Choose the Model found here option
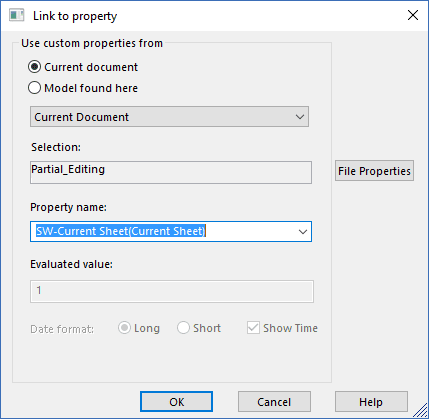Image resolution: width=429 pixels, height=419 pixels. pos(35,88)
